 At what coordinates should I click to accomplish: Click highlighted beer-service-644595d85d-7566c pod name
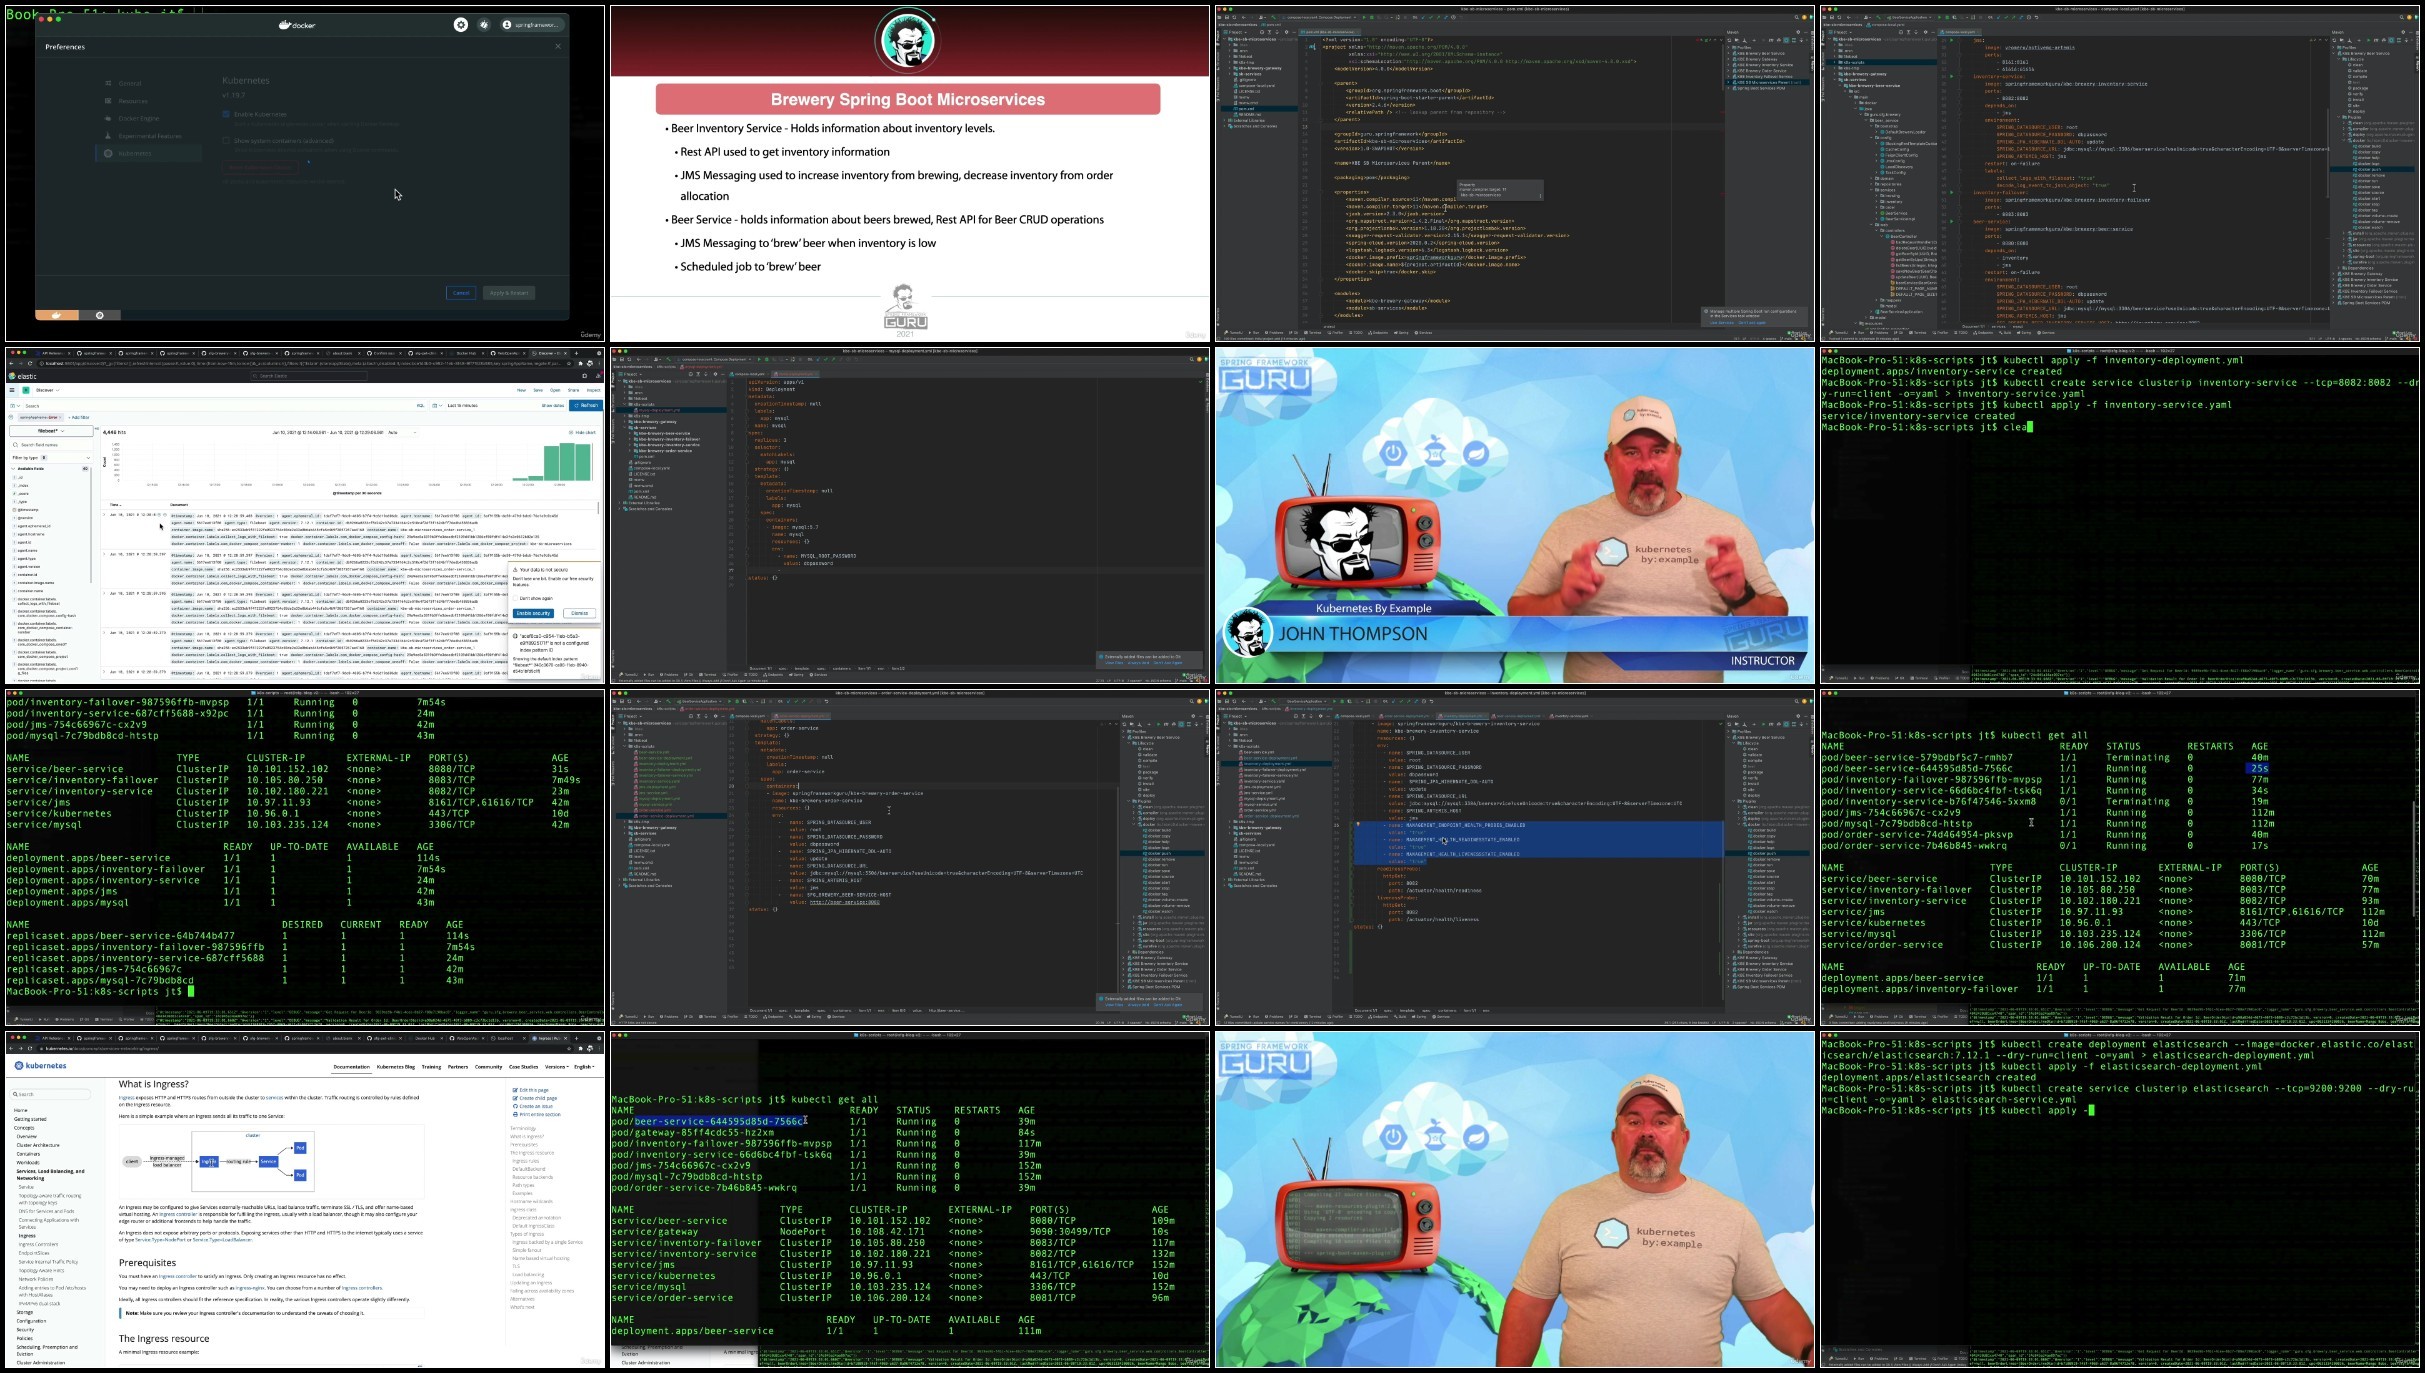click(717, 1121)
